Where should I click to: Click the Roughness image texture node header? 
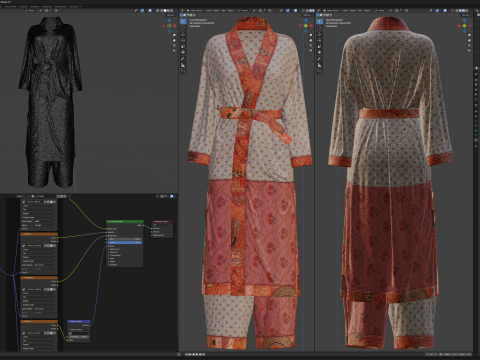39,278
